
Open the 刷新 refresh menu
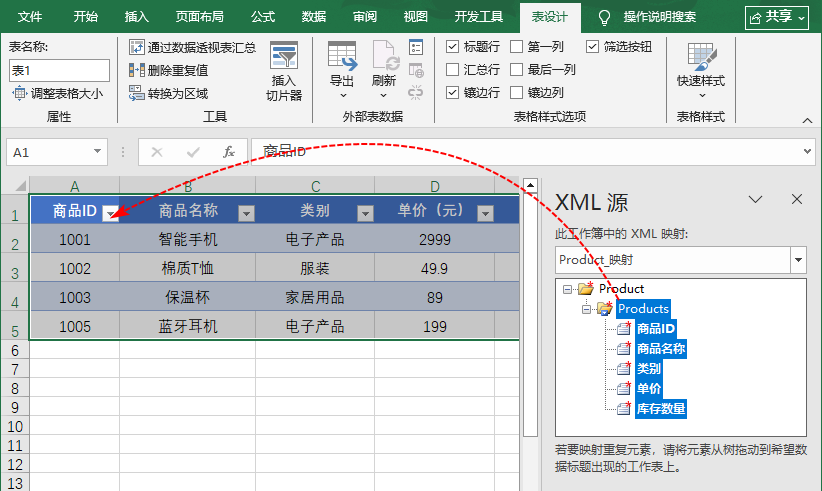click(x=383, y=71)
